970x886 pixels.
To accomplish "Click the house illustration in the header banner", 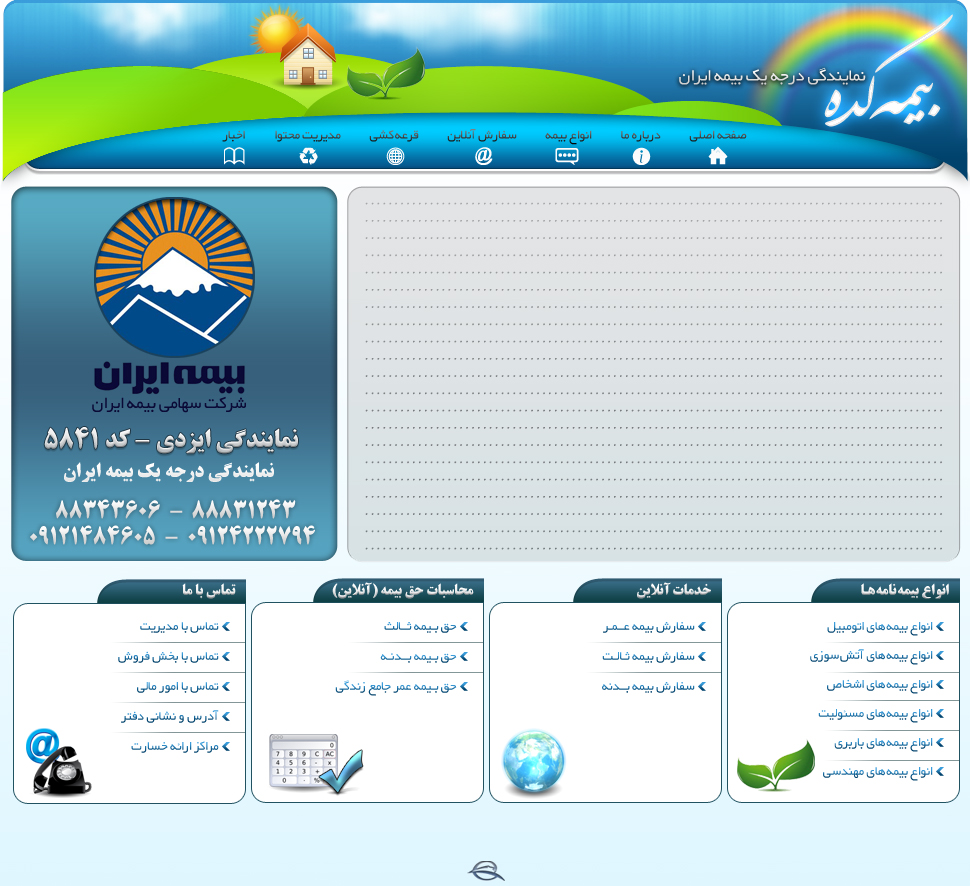I will coord(307,56).
